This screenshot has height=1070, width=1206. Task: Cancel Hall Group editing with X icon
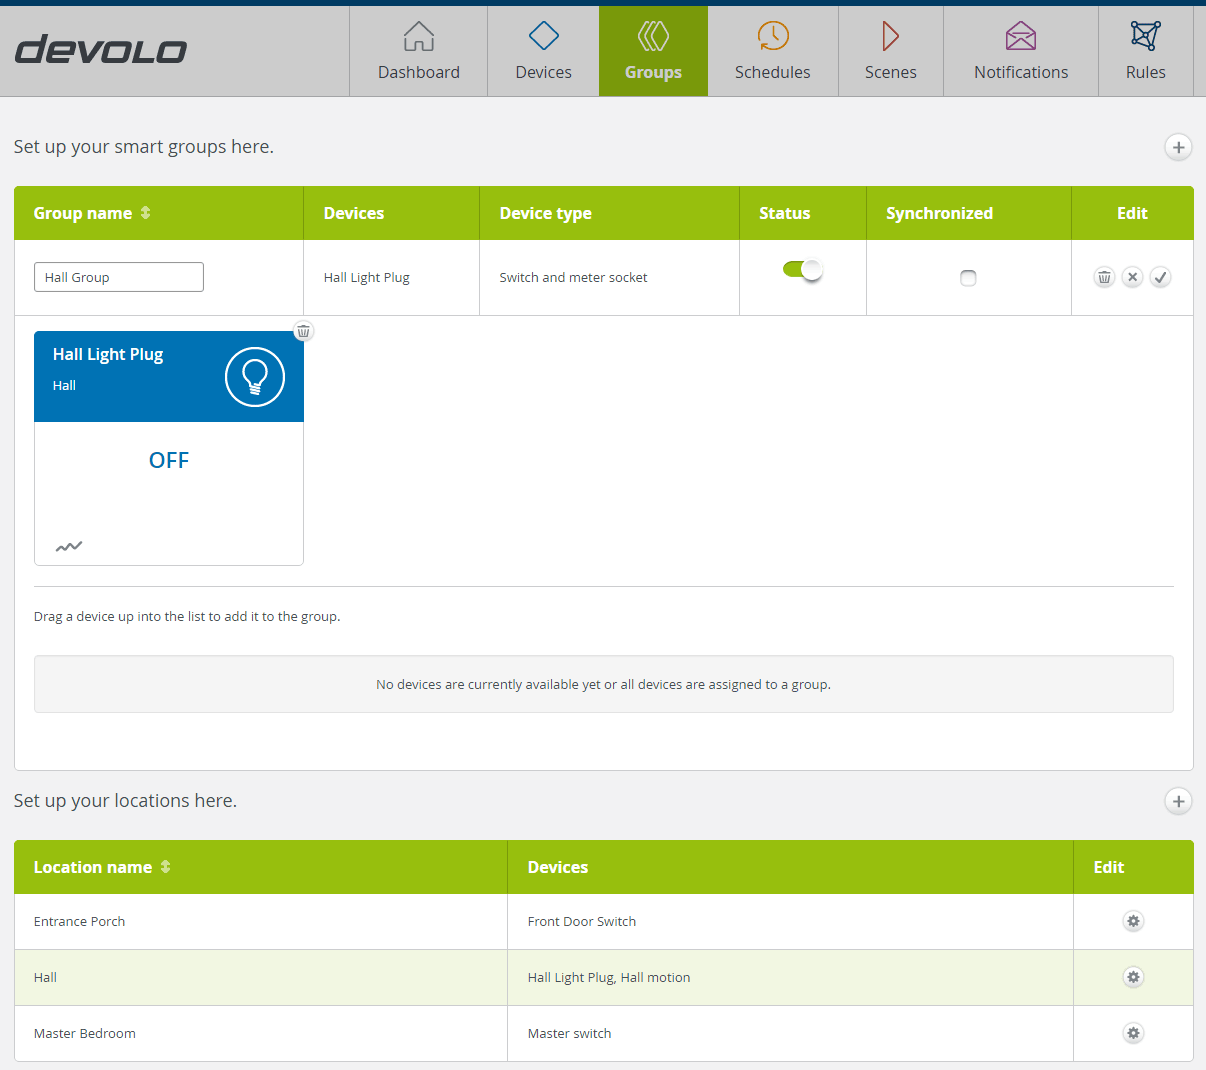coord(1132,277)
